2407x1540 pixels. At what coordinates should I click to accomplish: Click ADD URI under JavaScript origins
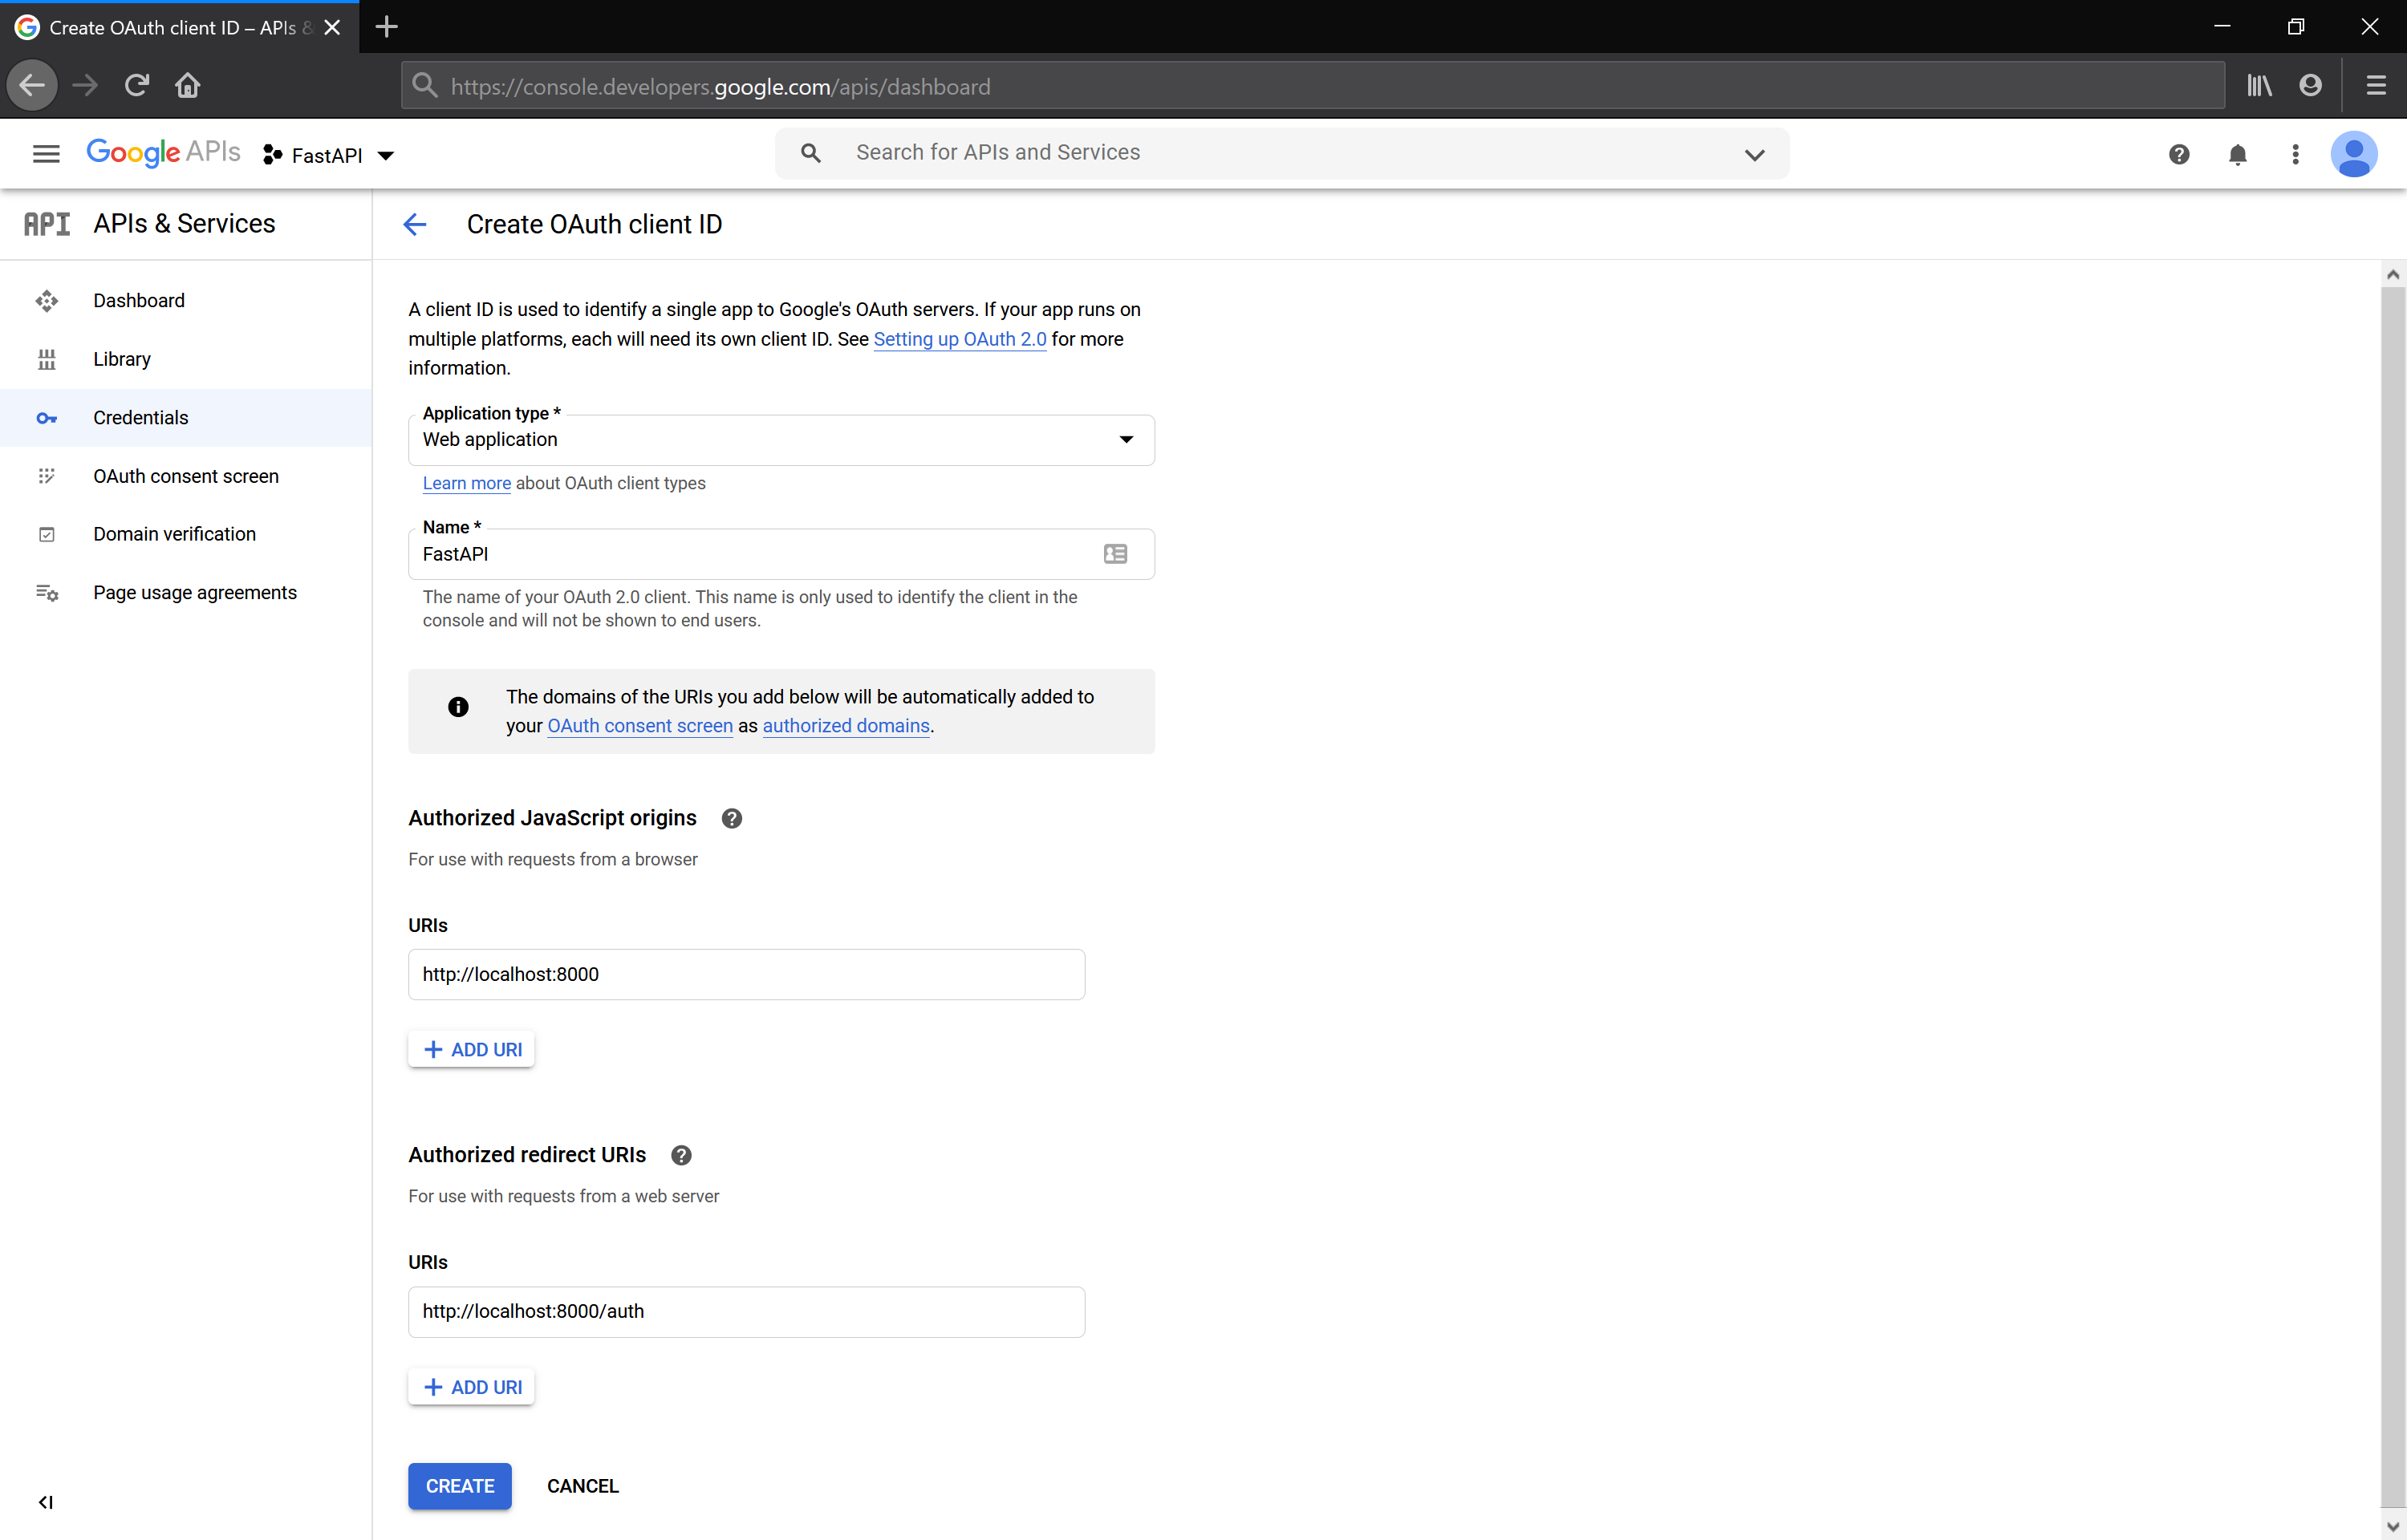click(x=472, y=1049)
